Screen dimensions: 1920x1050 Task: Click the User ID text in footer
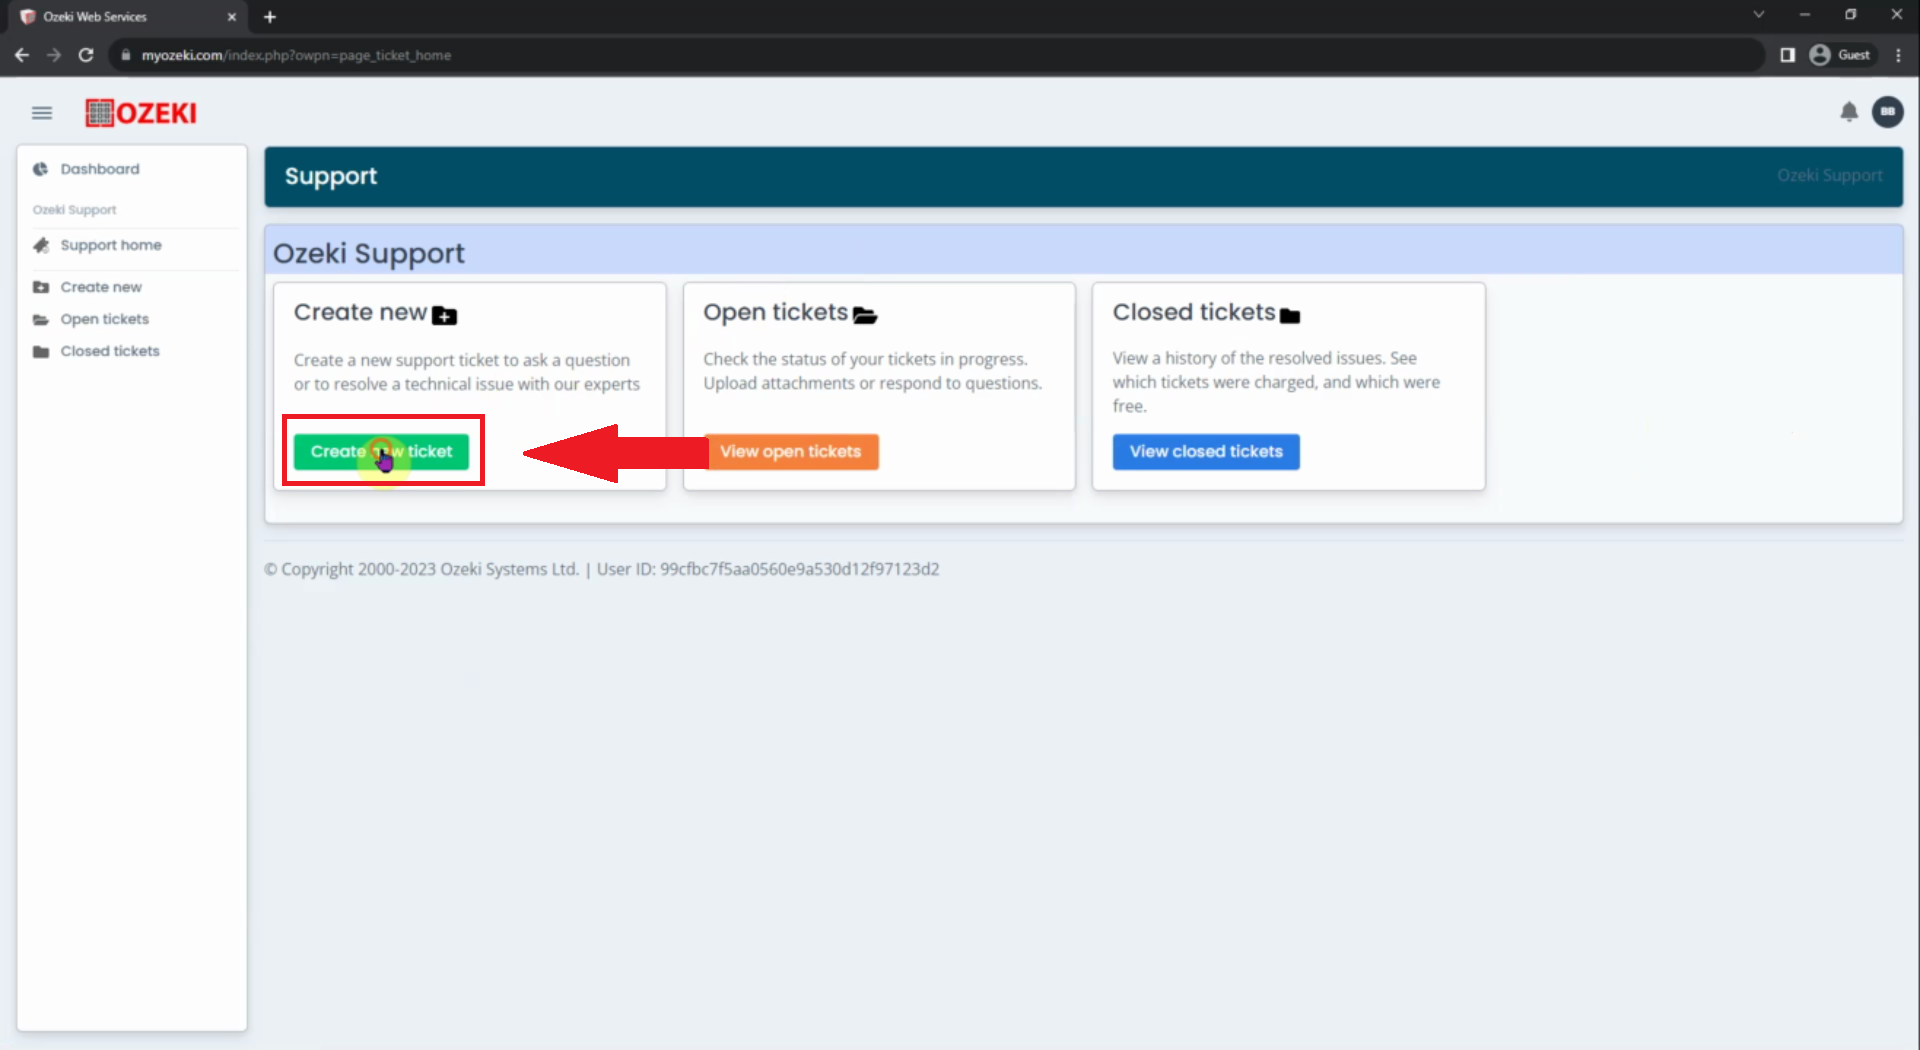pyautogui.click(x=768, y=569)
